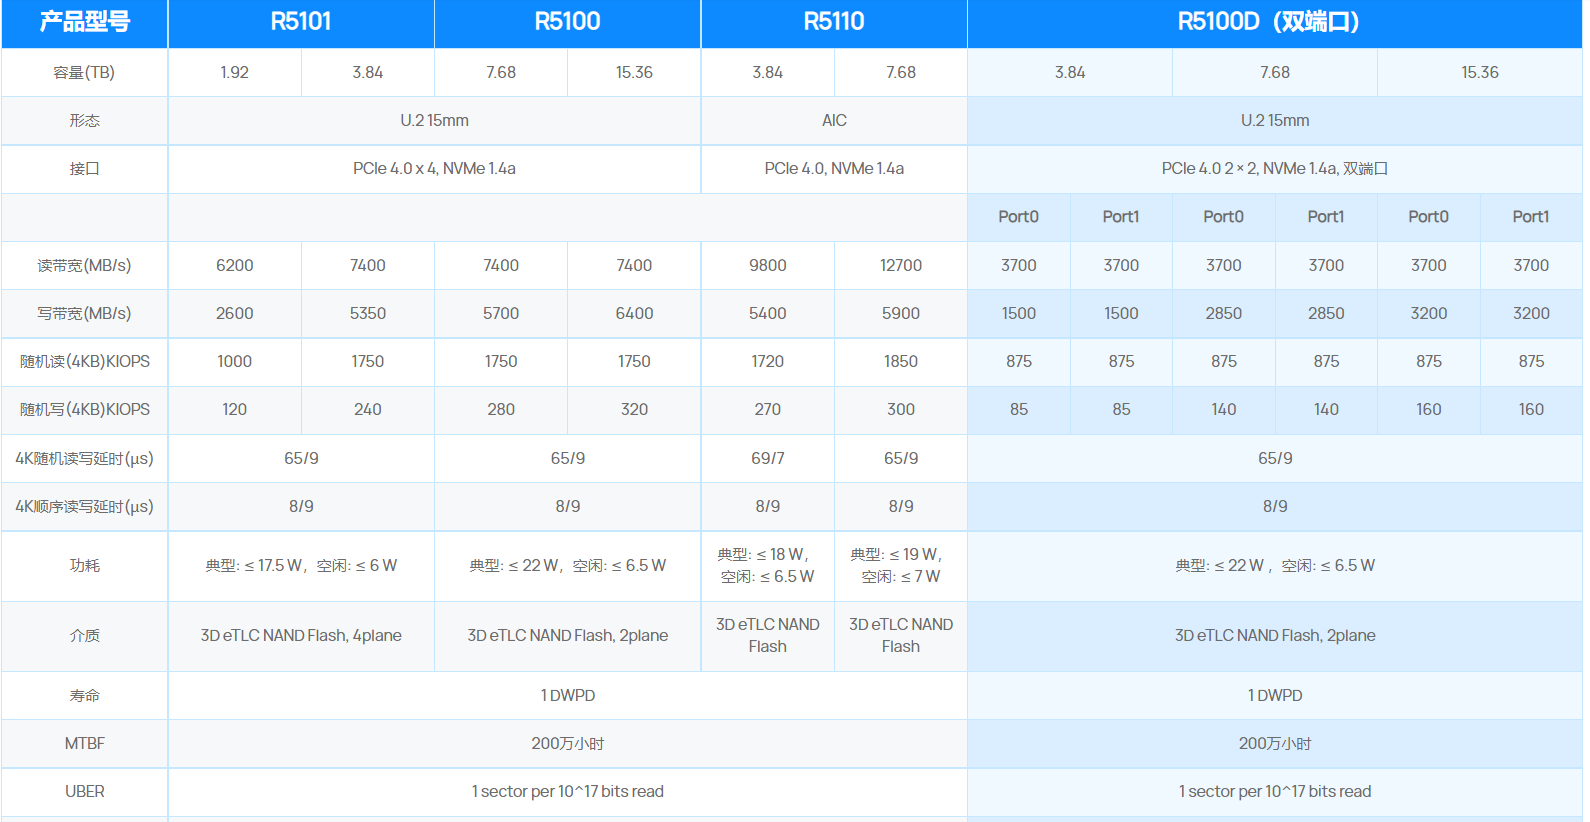Click the 产品型号 header cell
This screenshot has width=1590, height=822.
point(85,22)
